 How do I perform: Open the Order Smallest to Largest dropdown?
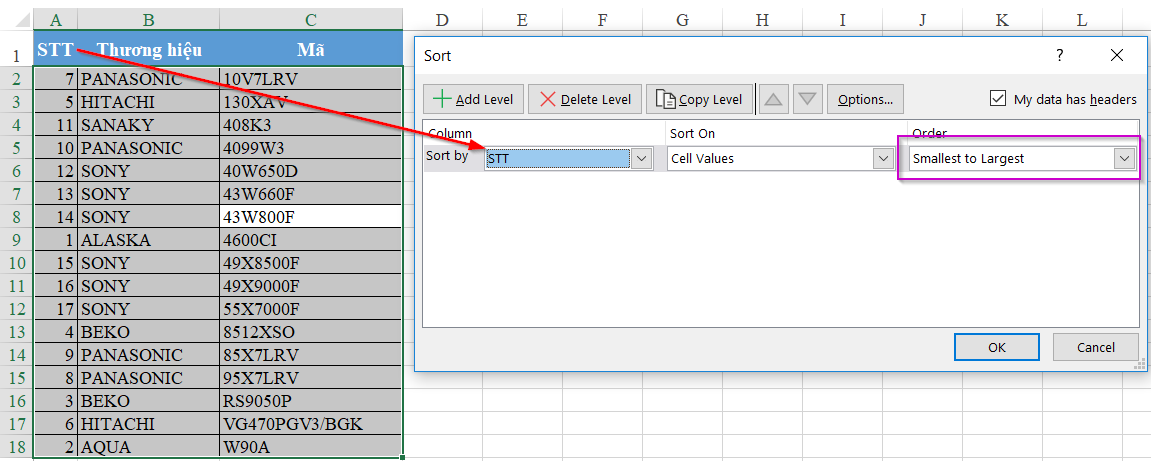pyautogui.click(x=1125, y=158)
